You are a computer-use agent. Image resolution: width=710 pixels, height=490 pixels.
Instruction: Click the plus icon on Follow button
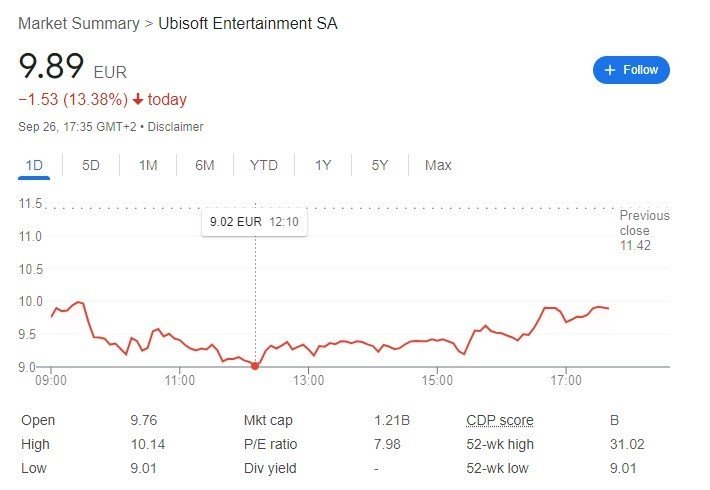click(x=610, y=70)
